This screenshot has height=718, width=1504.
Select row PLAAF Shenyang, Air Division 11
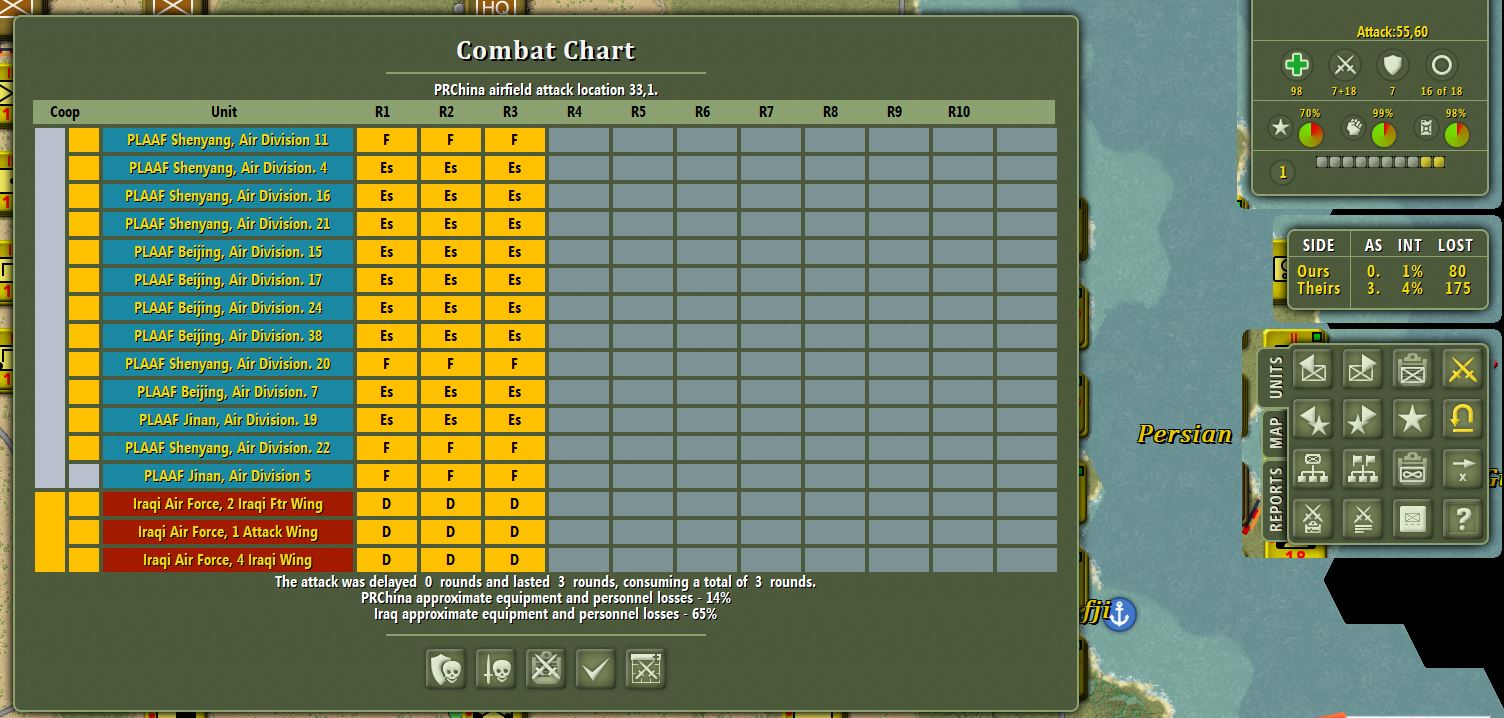(228, 140)
